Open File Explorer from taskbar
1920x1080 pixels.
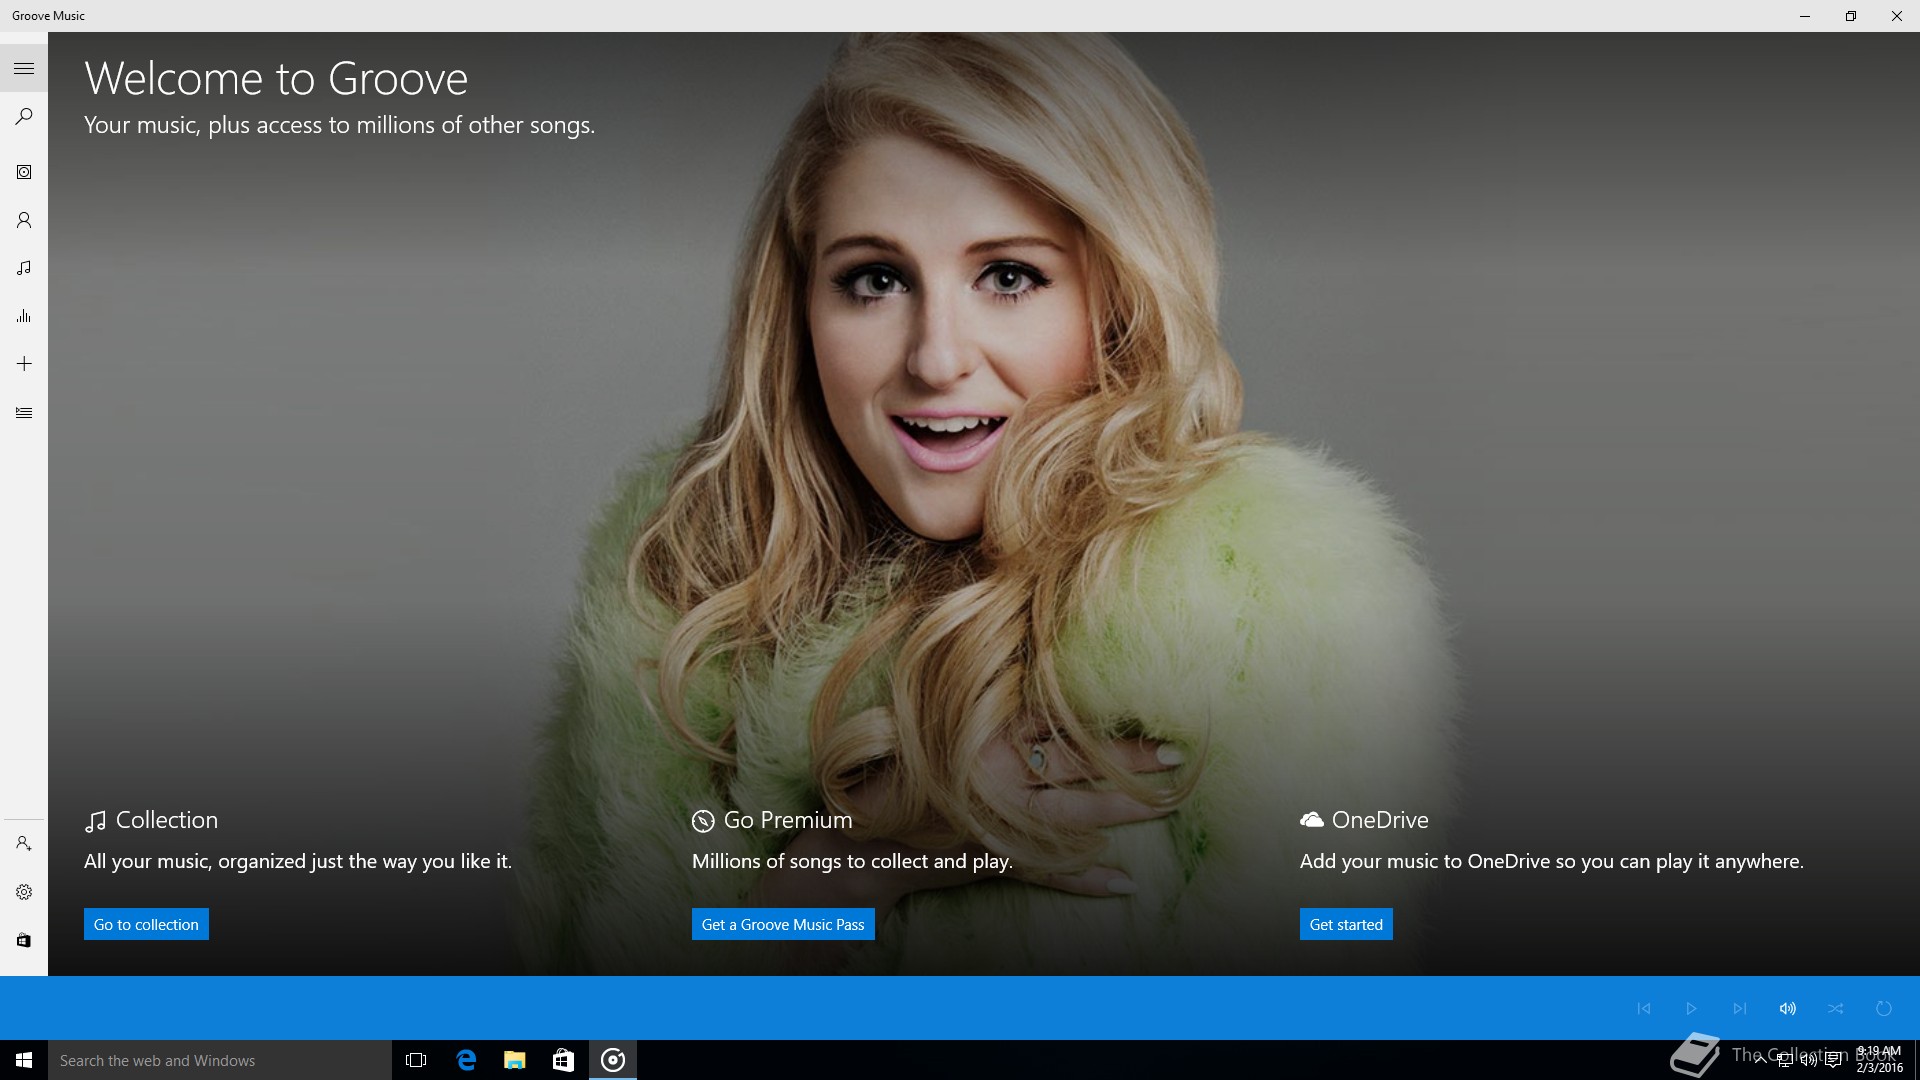tap(515, 1060)
